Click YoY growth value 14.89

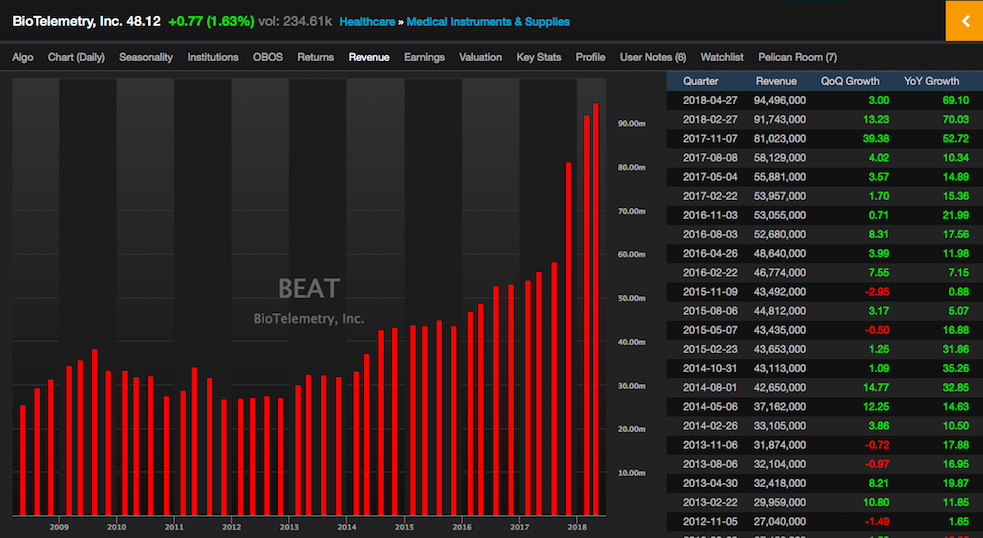pos(955,177)
